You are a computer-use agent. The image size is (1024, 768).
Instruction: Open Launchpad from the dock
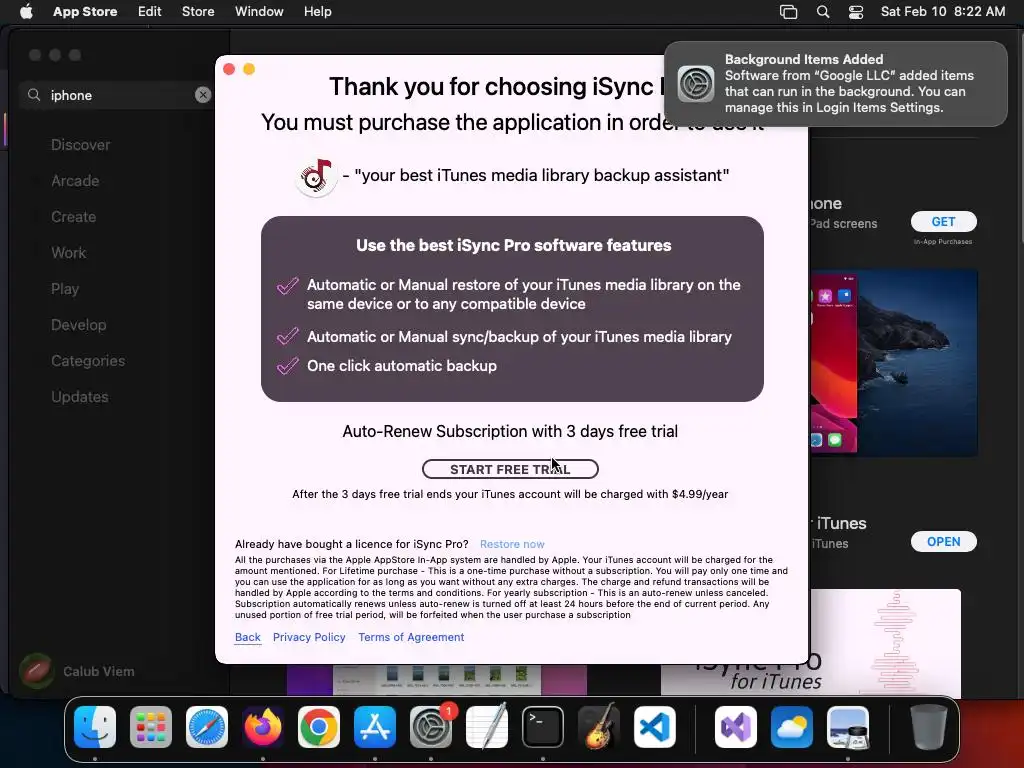(x=151, y=727)
